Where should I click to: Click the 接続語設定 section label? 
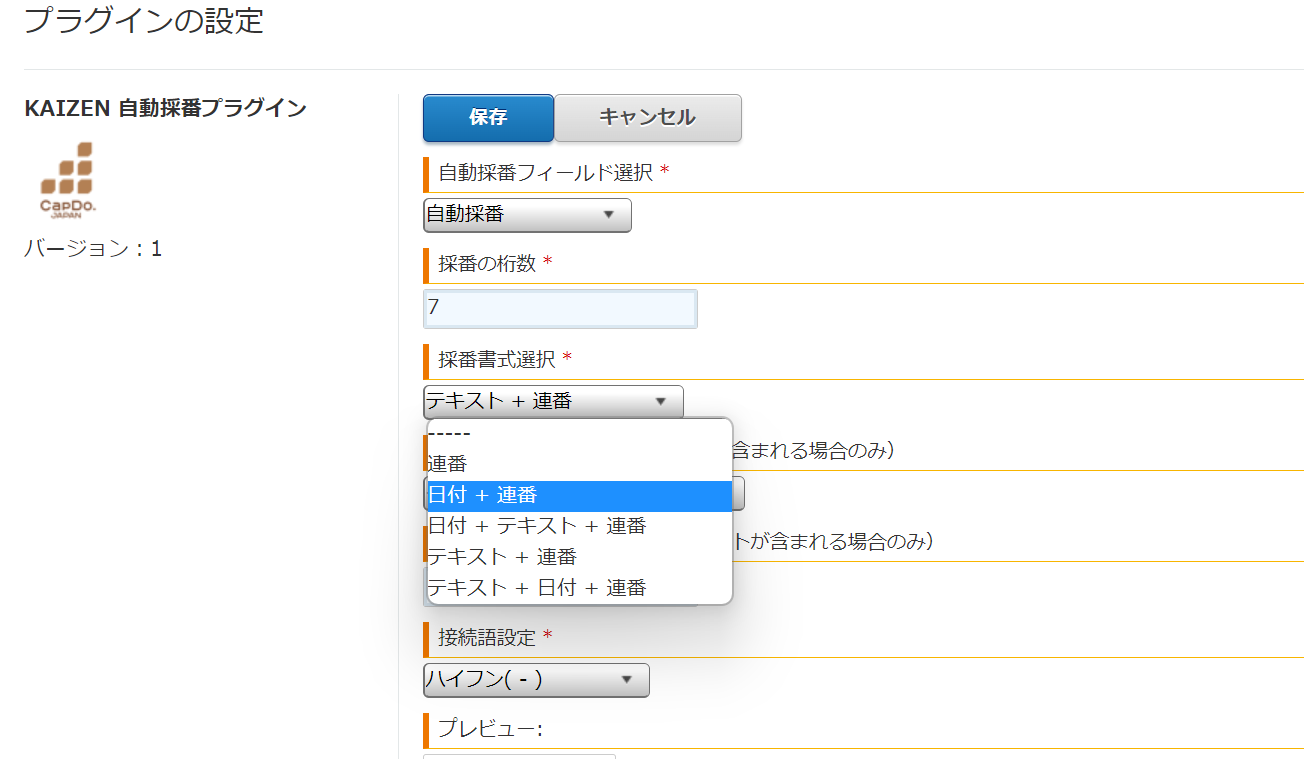pos(487,637)
